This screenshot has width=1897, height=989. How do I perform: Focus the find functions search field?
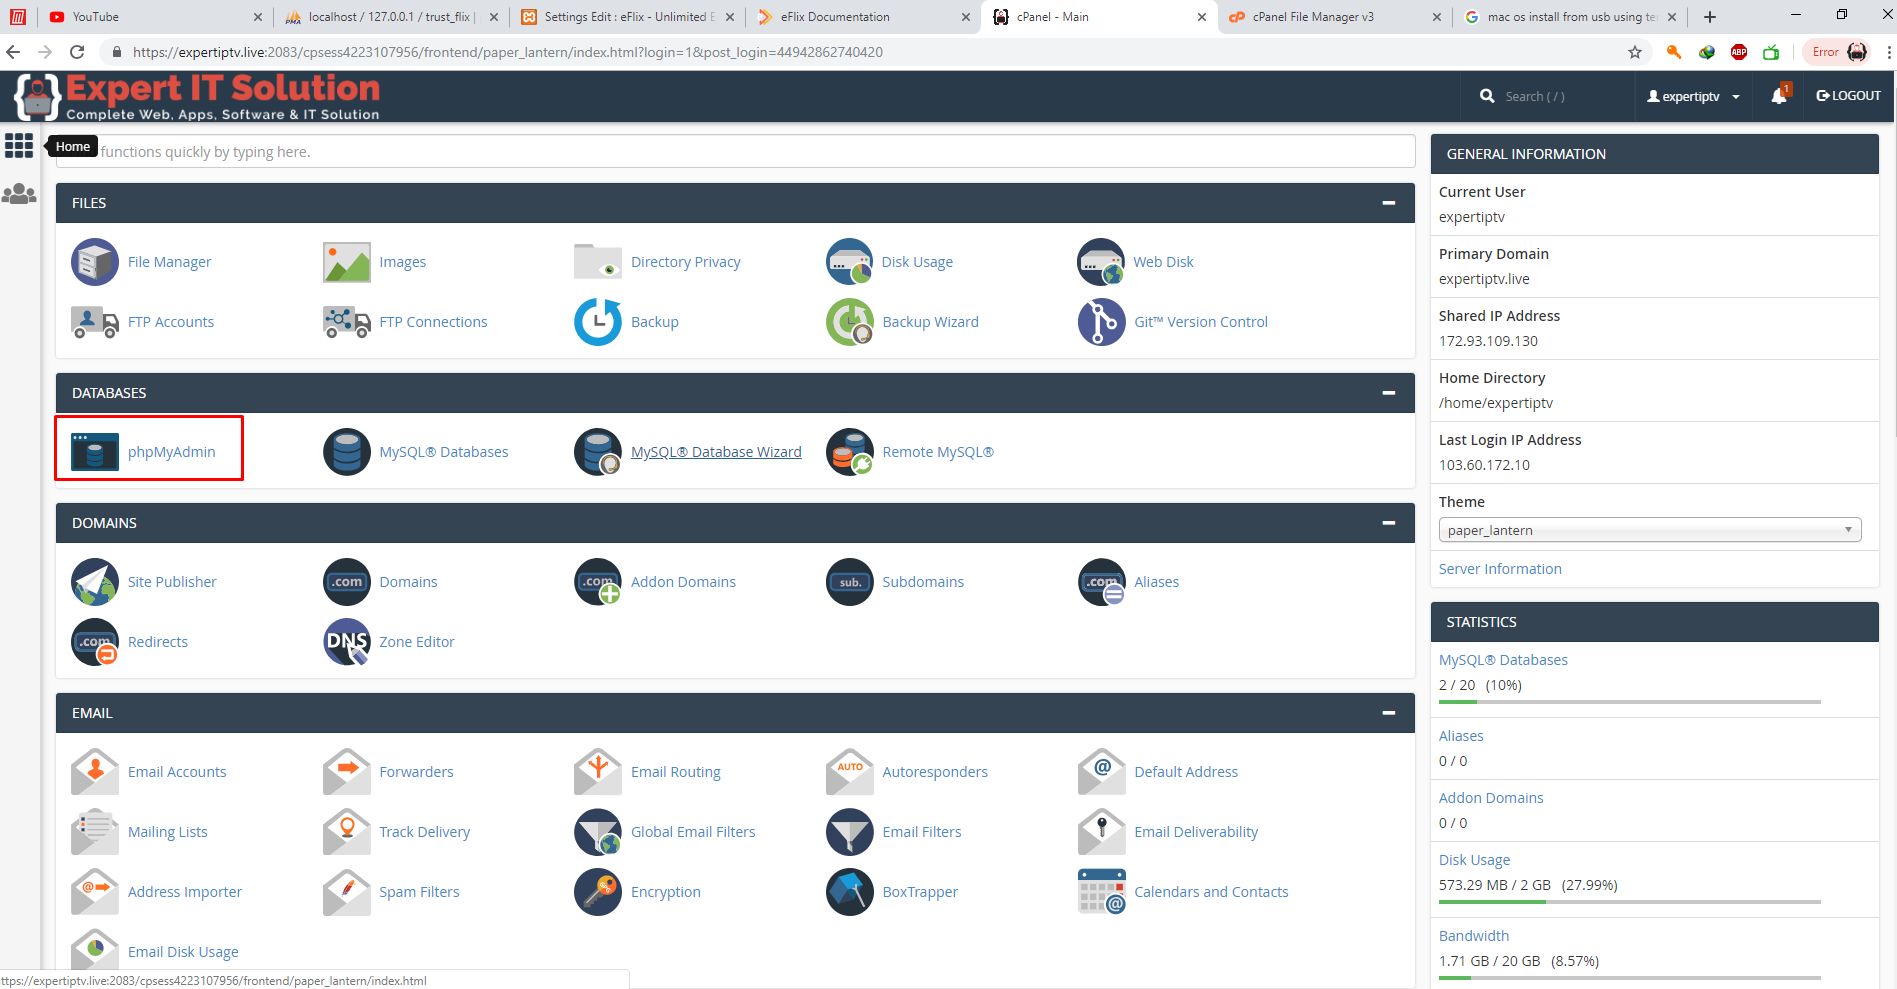coord(735,152)
